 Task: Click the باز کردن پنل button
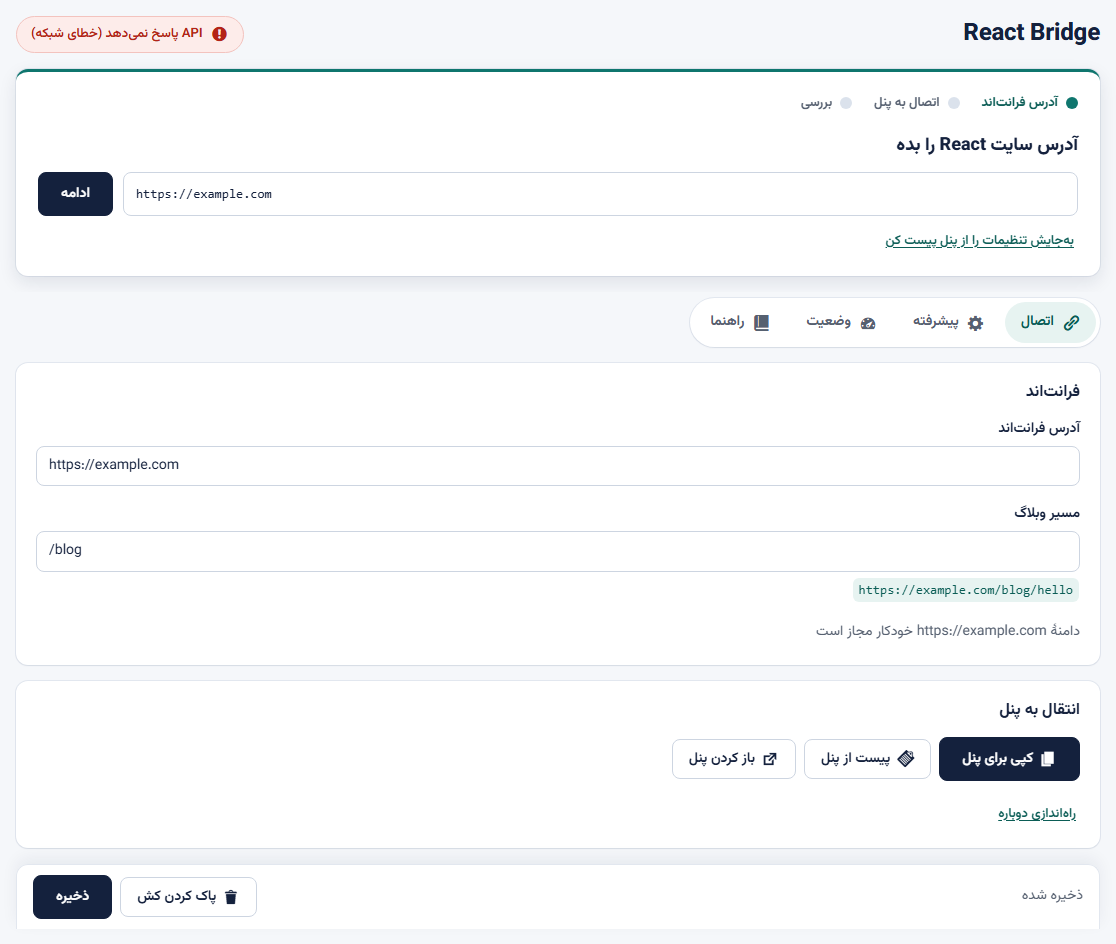[734, 759]
